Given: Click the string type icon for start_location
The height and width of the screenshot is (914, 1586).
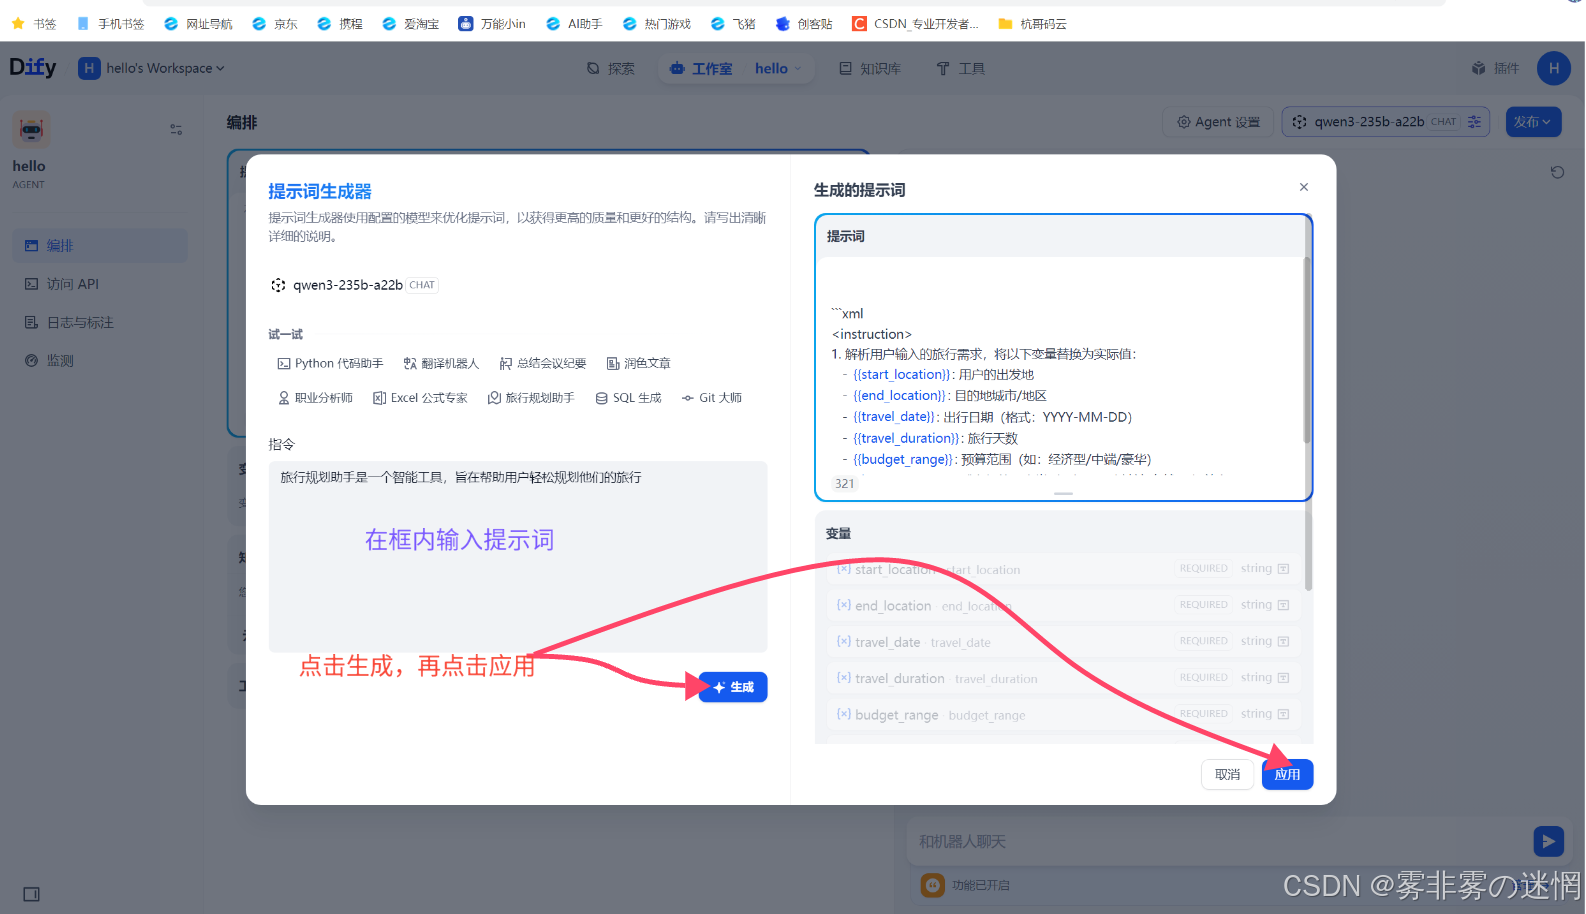Looking at the screenshot, I should (x=1283, y=569).
